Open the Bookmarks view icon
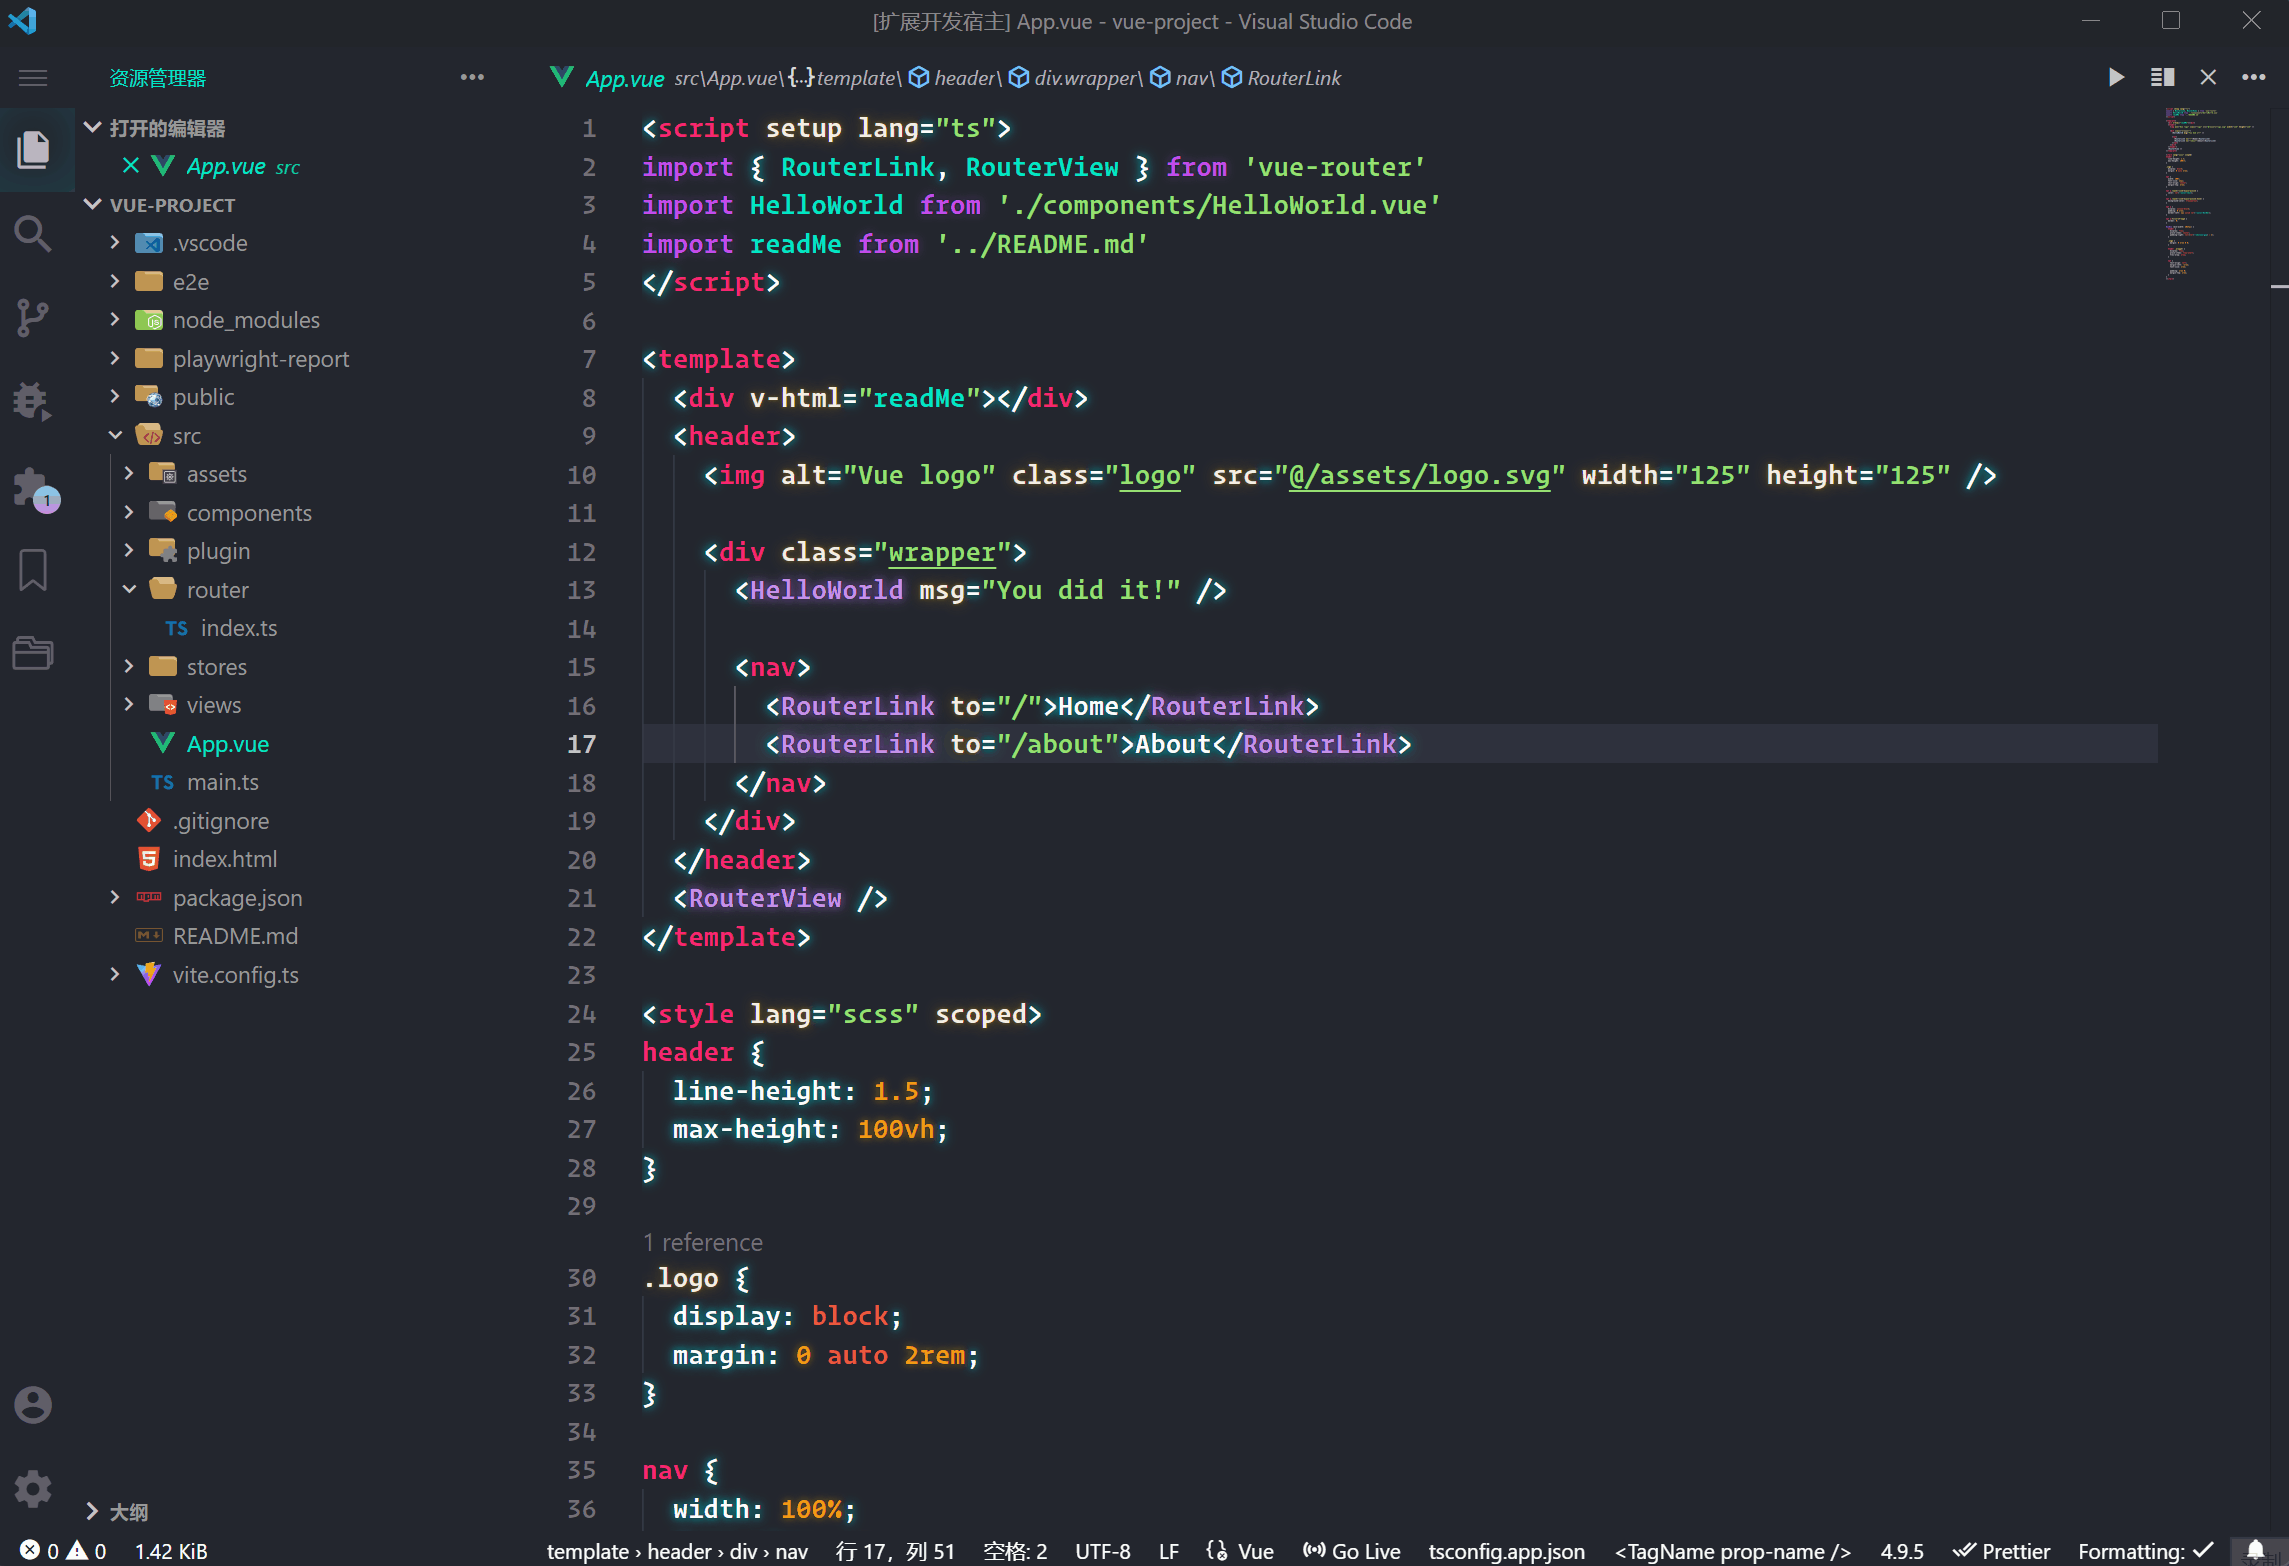Viewport: 2289px width, 1566px height. [33, 570]
